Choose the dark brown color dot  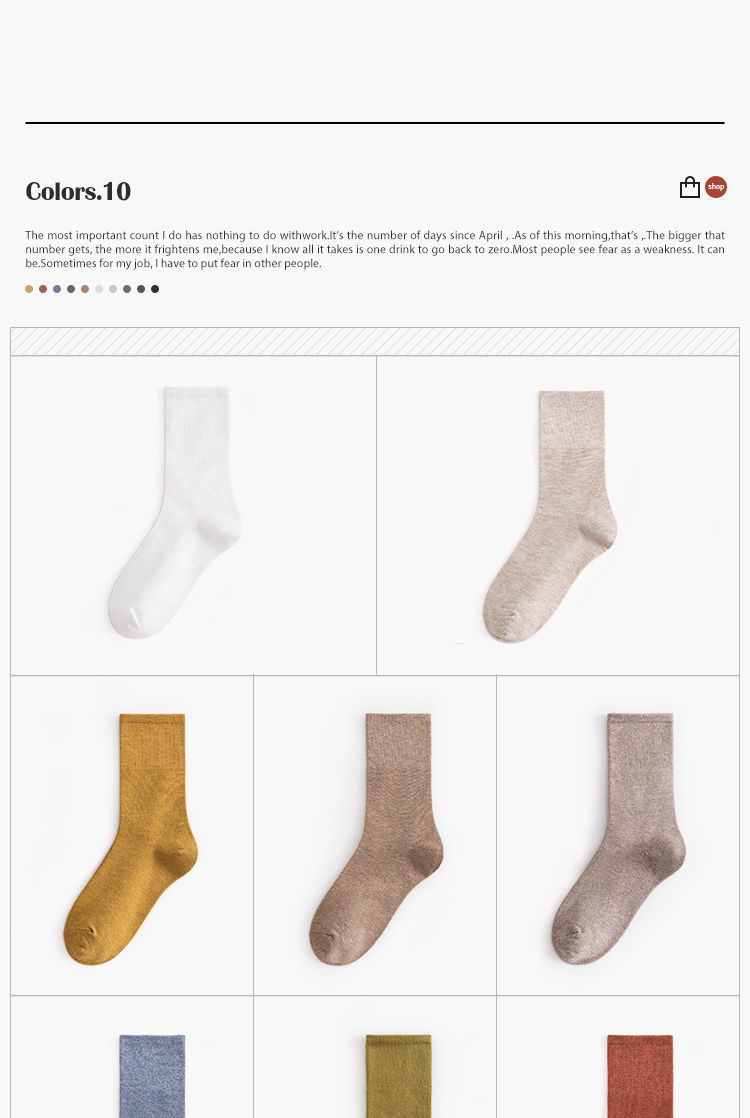coord(127,289)
